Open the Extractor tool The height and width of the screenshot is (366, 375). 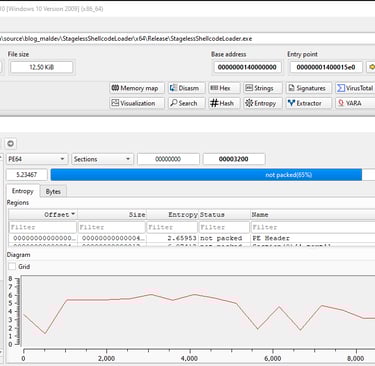pyautogui.click(x=309, y=103)
